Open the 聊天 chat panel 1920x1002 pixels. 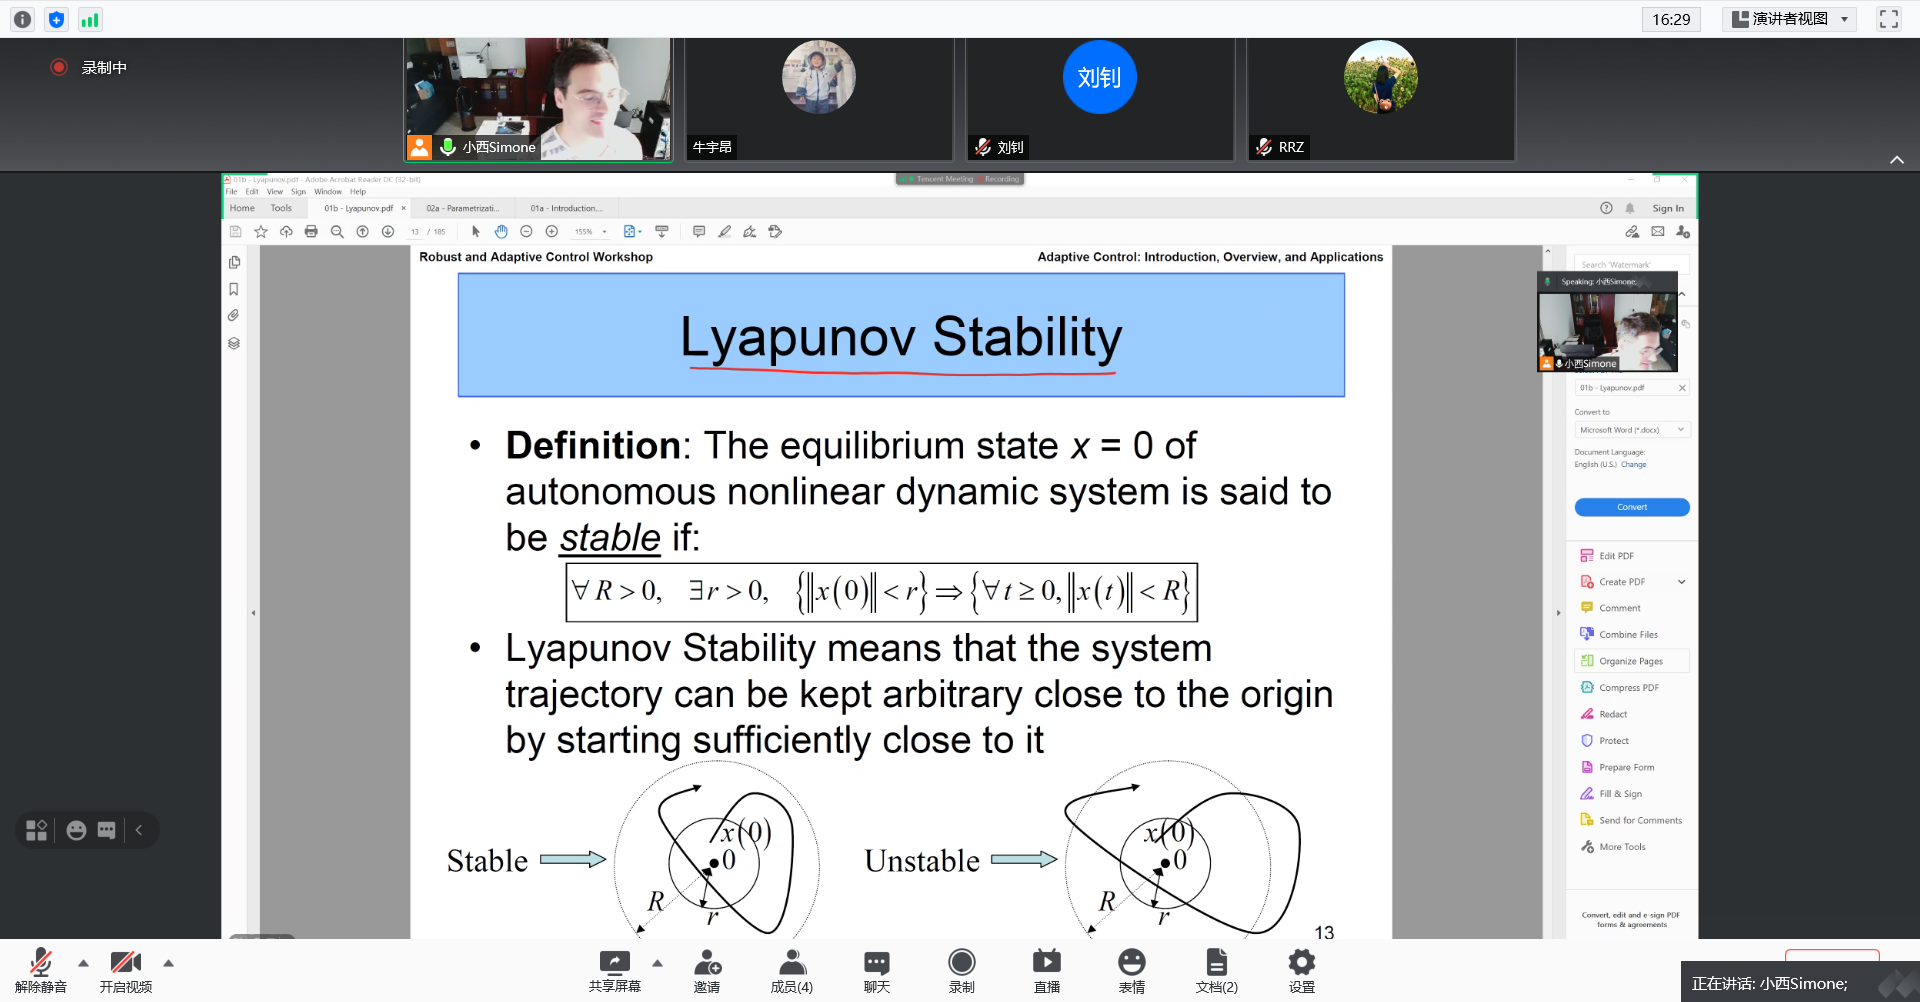(x=876, y=970)
